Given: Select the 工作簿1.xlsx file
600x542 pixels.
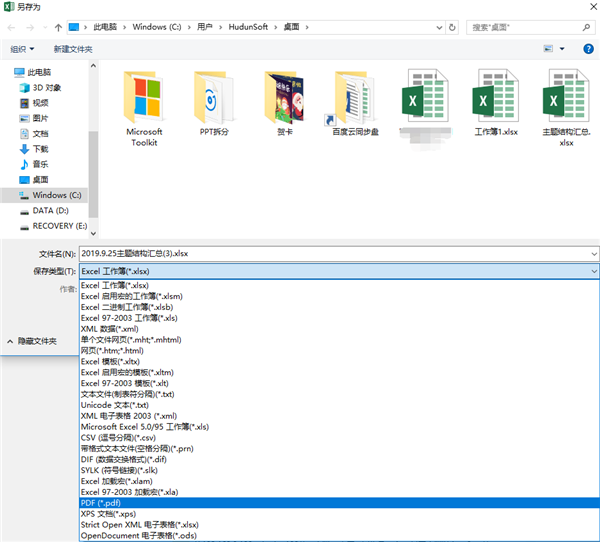Looking at the screenshot, I should [496, 103].
